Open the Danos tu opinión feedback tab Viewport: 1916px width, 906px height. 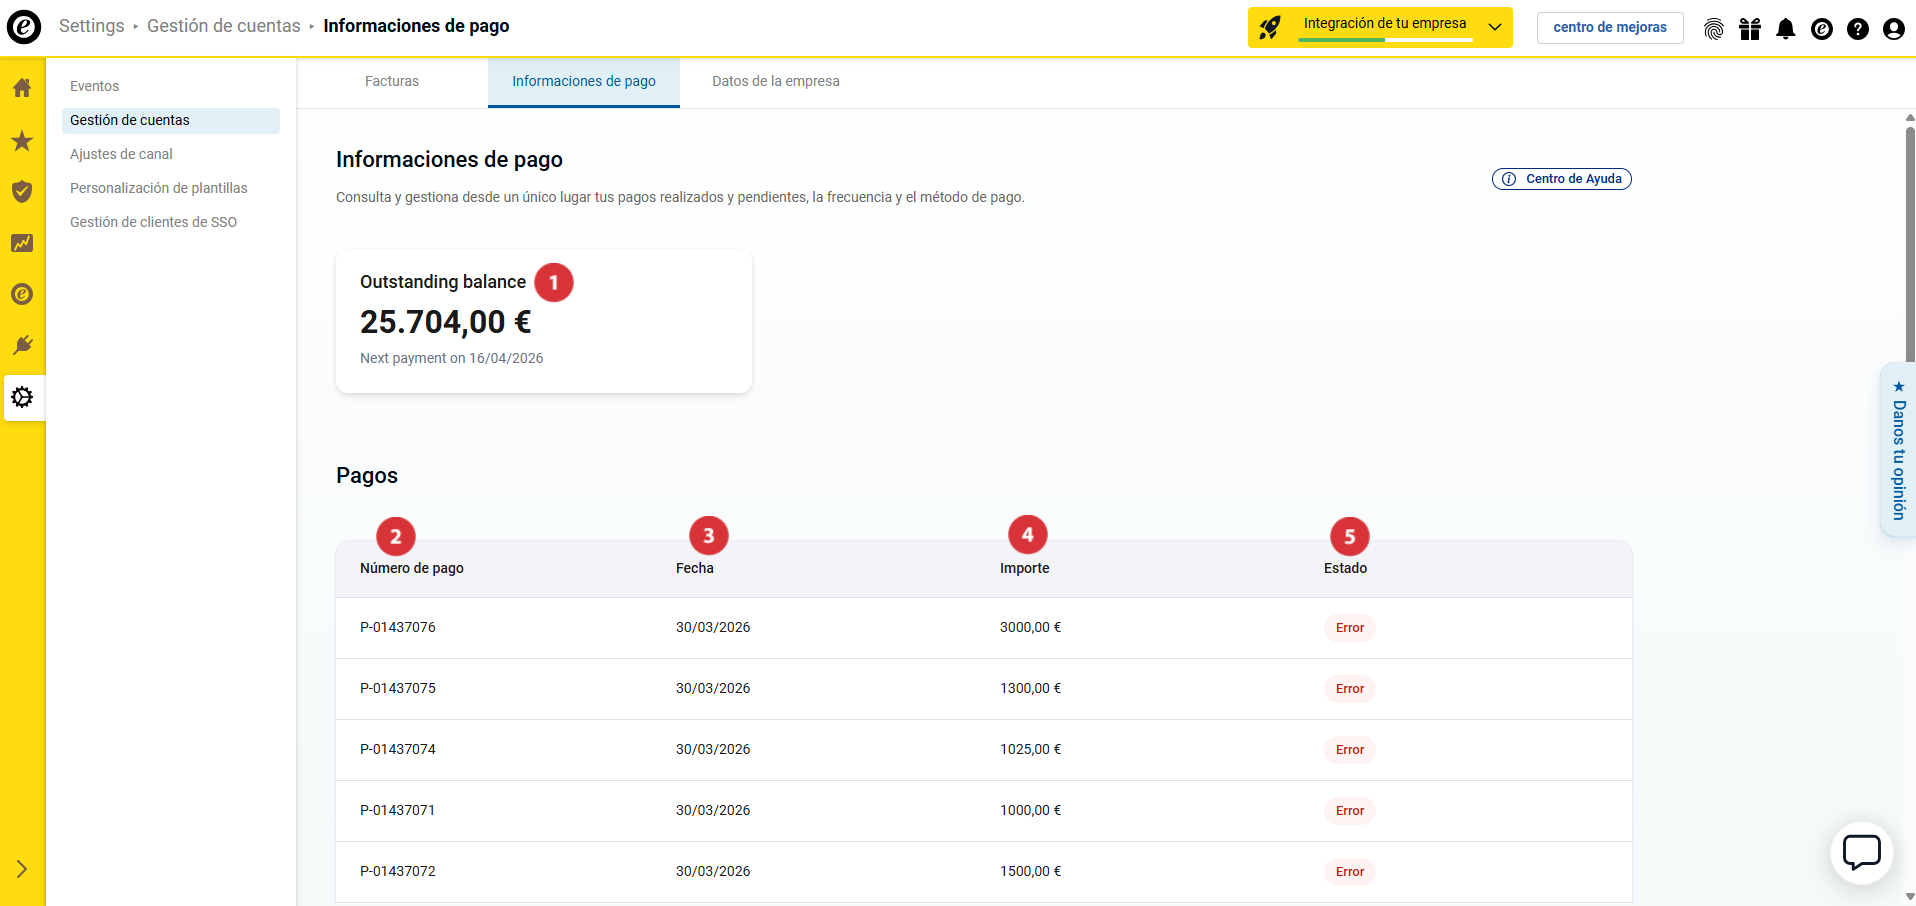1898,451
